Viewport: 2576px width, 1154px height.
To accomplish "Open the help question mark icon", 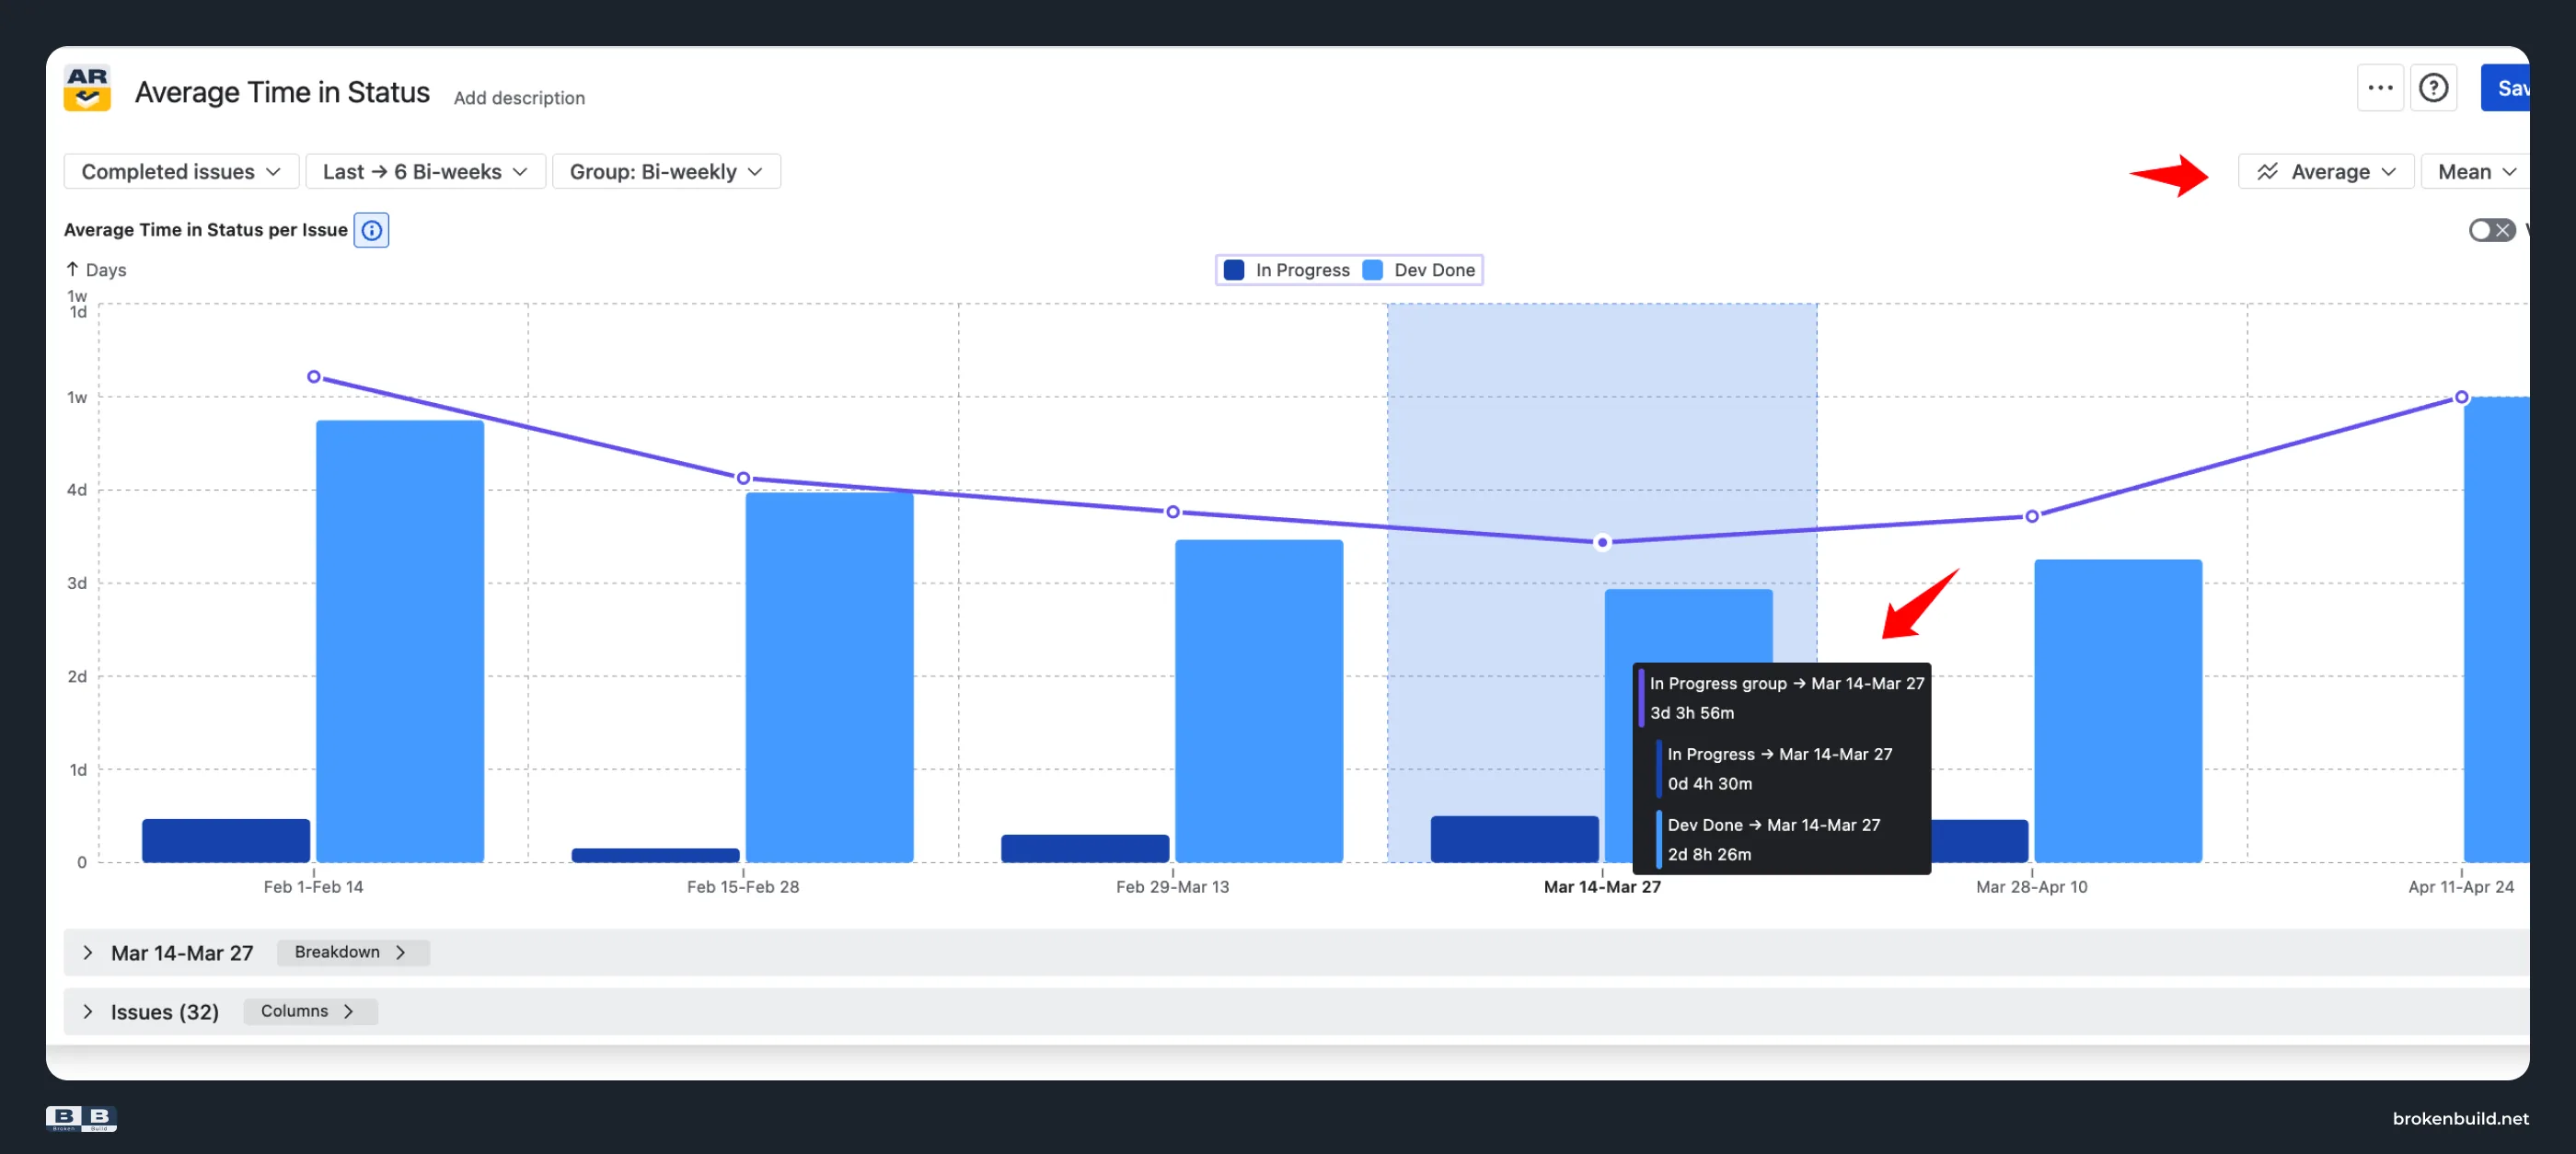I will (x=2433, y=88).
